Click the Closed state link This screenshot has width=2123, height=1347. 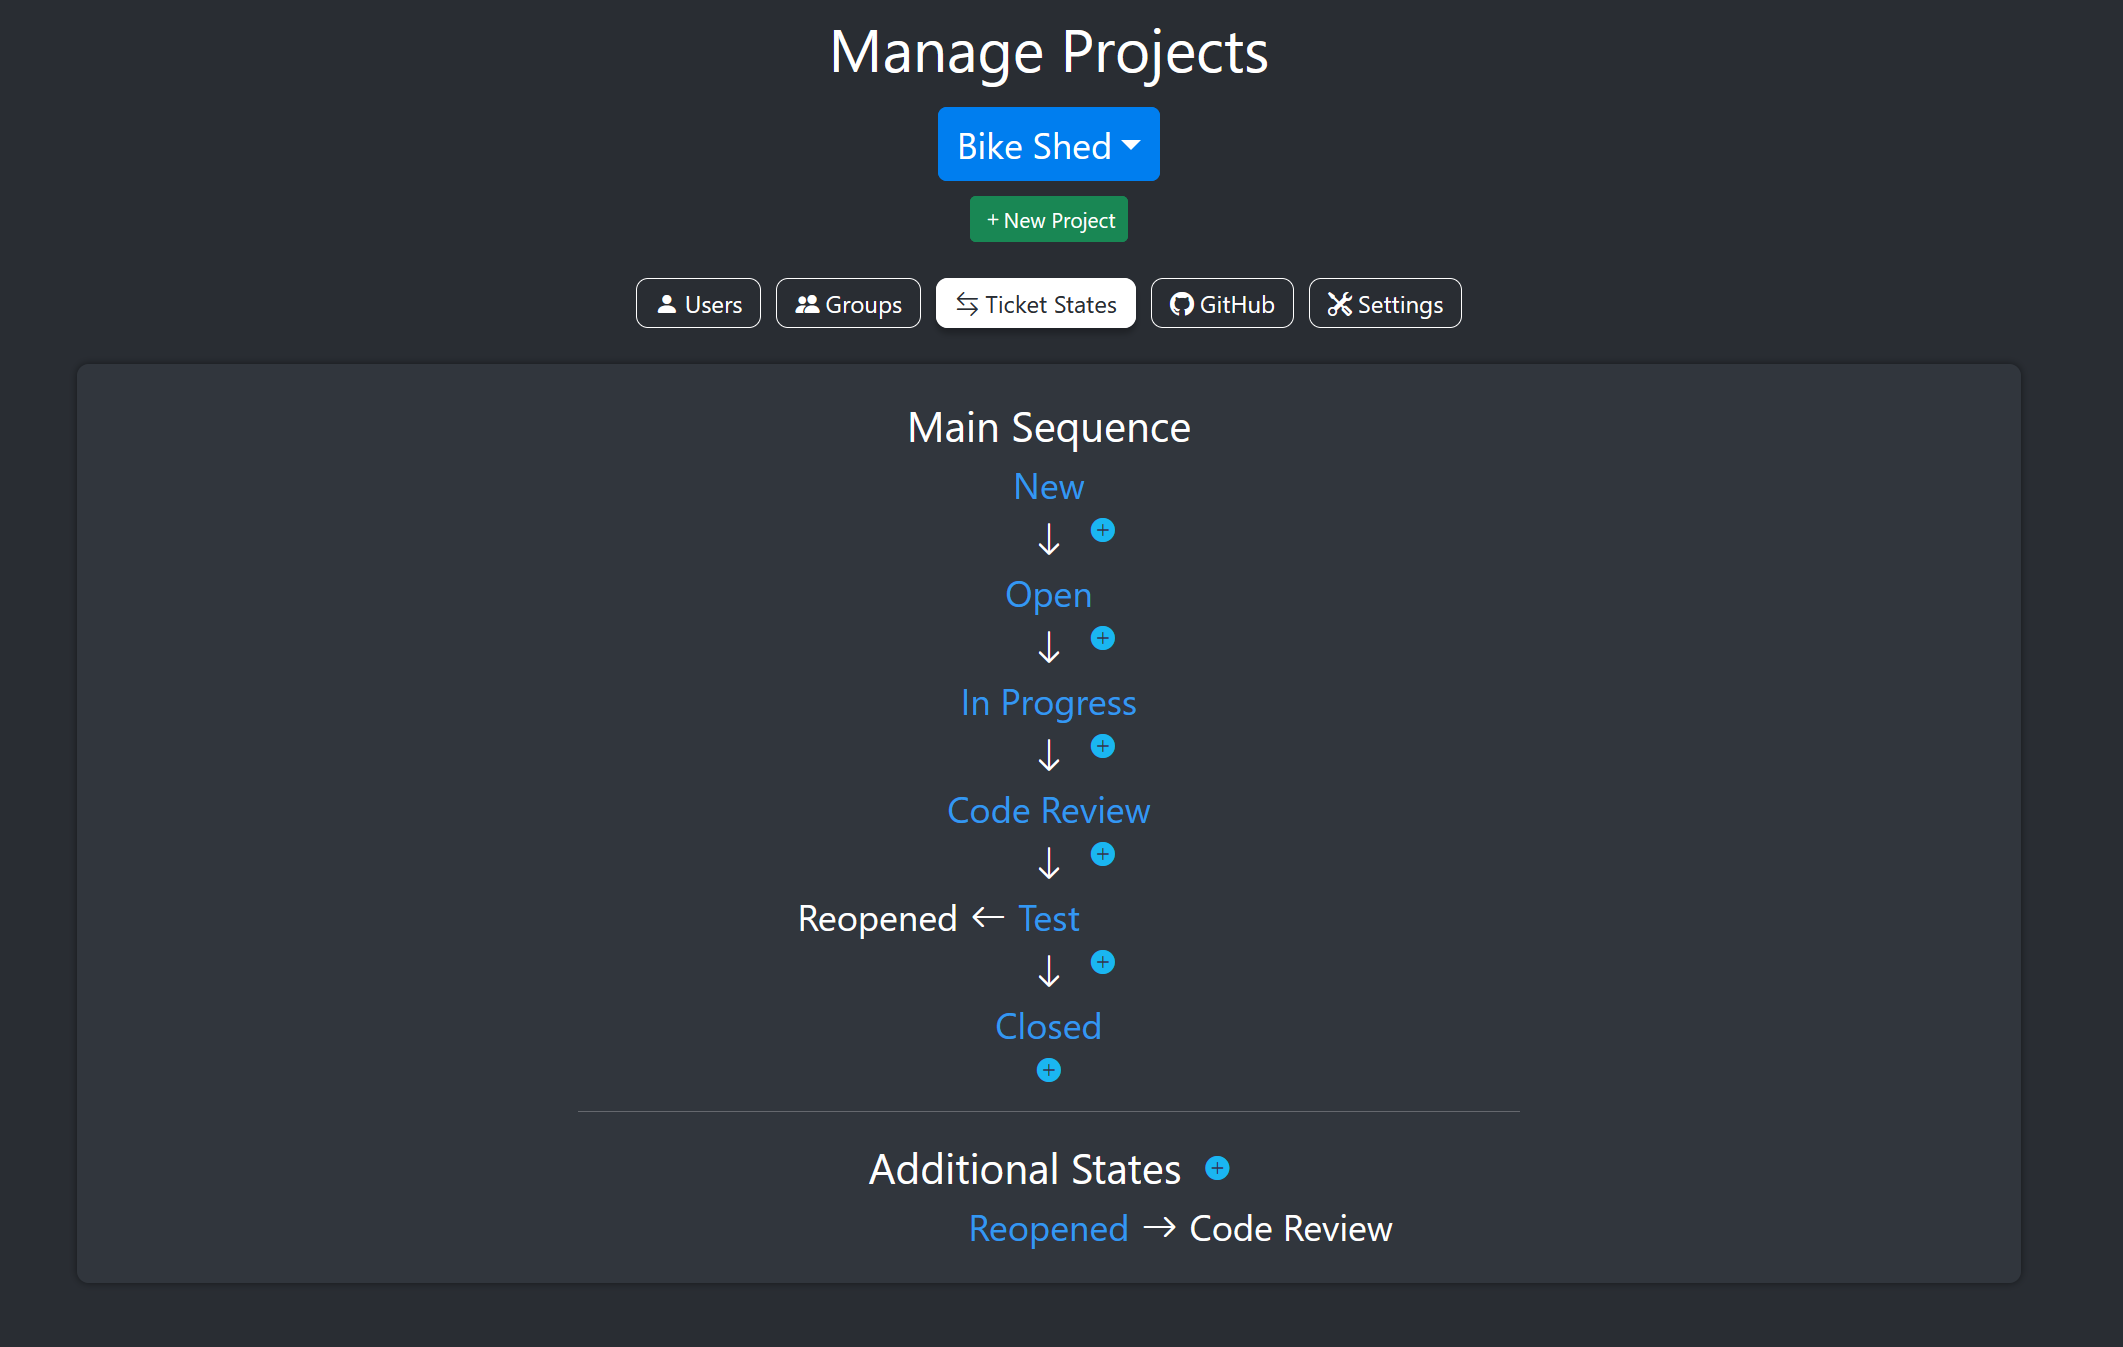tap(1048, 1027)
